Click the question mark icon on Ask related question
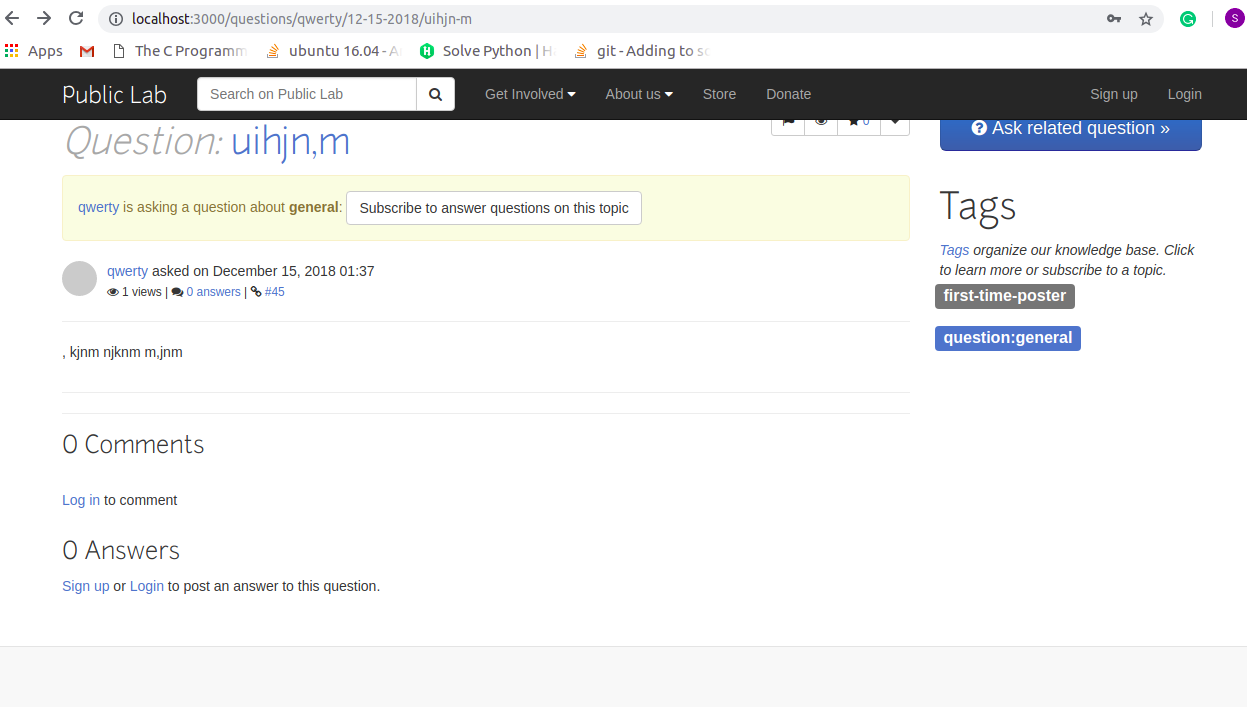Viewport: 1247px width, 707px height. [x=978, y=128]
